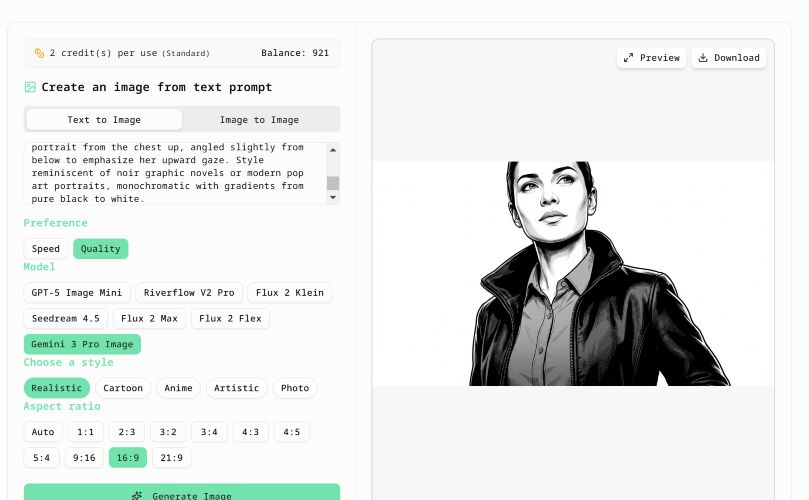Click the sparkle icon on Generate Image
This screenshot has height=500, width=809.
pos(137,496)
